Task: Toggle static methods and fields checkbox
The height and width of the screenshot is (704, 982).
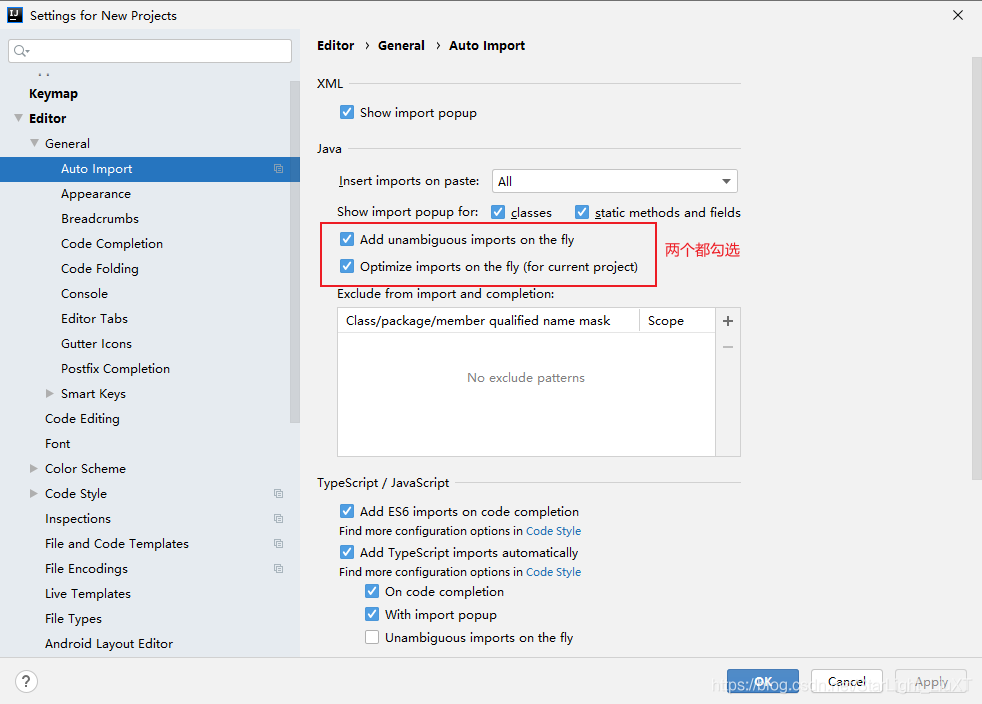Action: click(582, 212)
